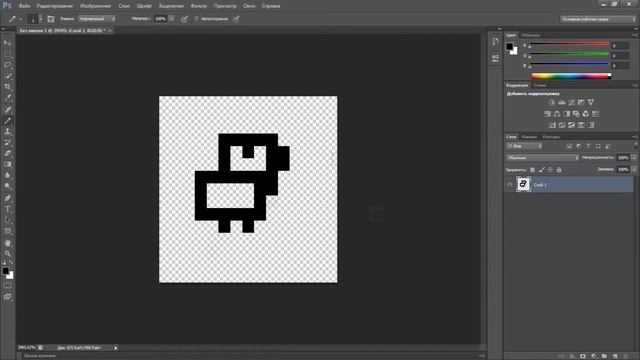Open the pencil Mode dropdown
This screenshot has width=640, height=360.
coord(97,19)
